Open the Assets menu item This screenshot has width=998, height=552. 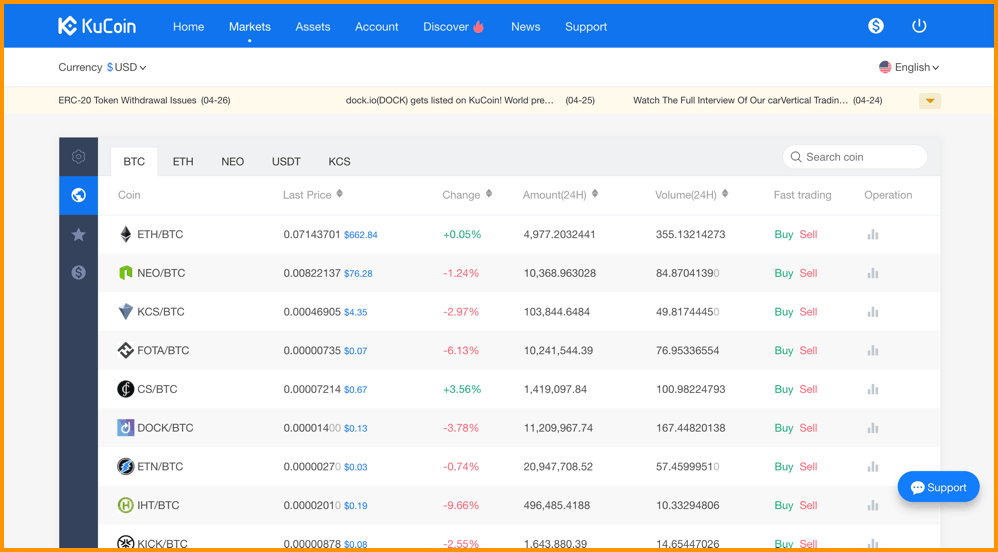313,27
